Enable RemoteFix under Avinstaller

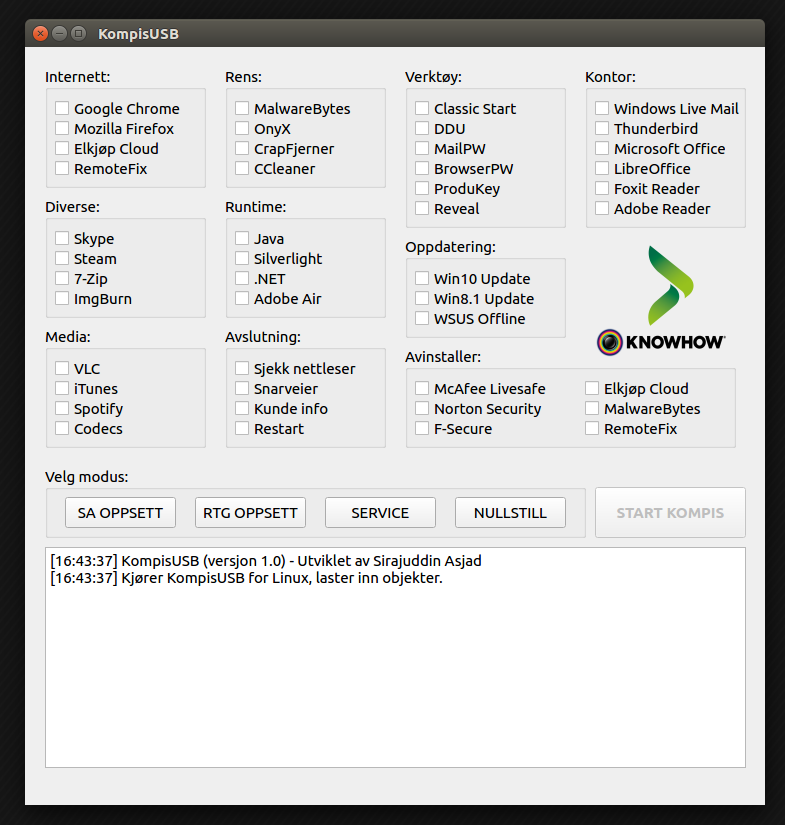point(592,428)
